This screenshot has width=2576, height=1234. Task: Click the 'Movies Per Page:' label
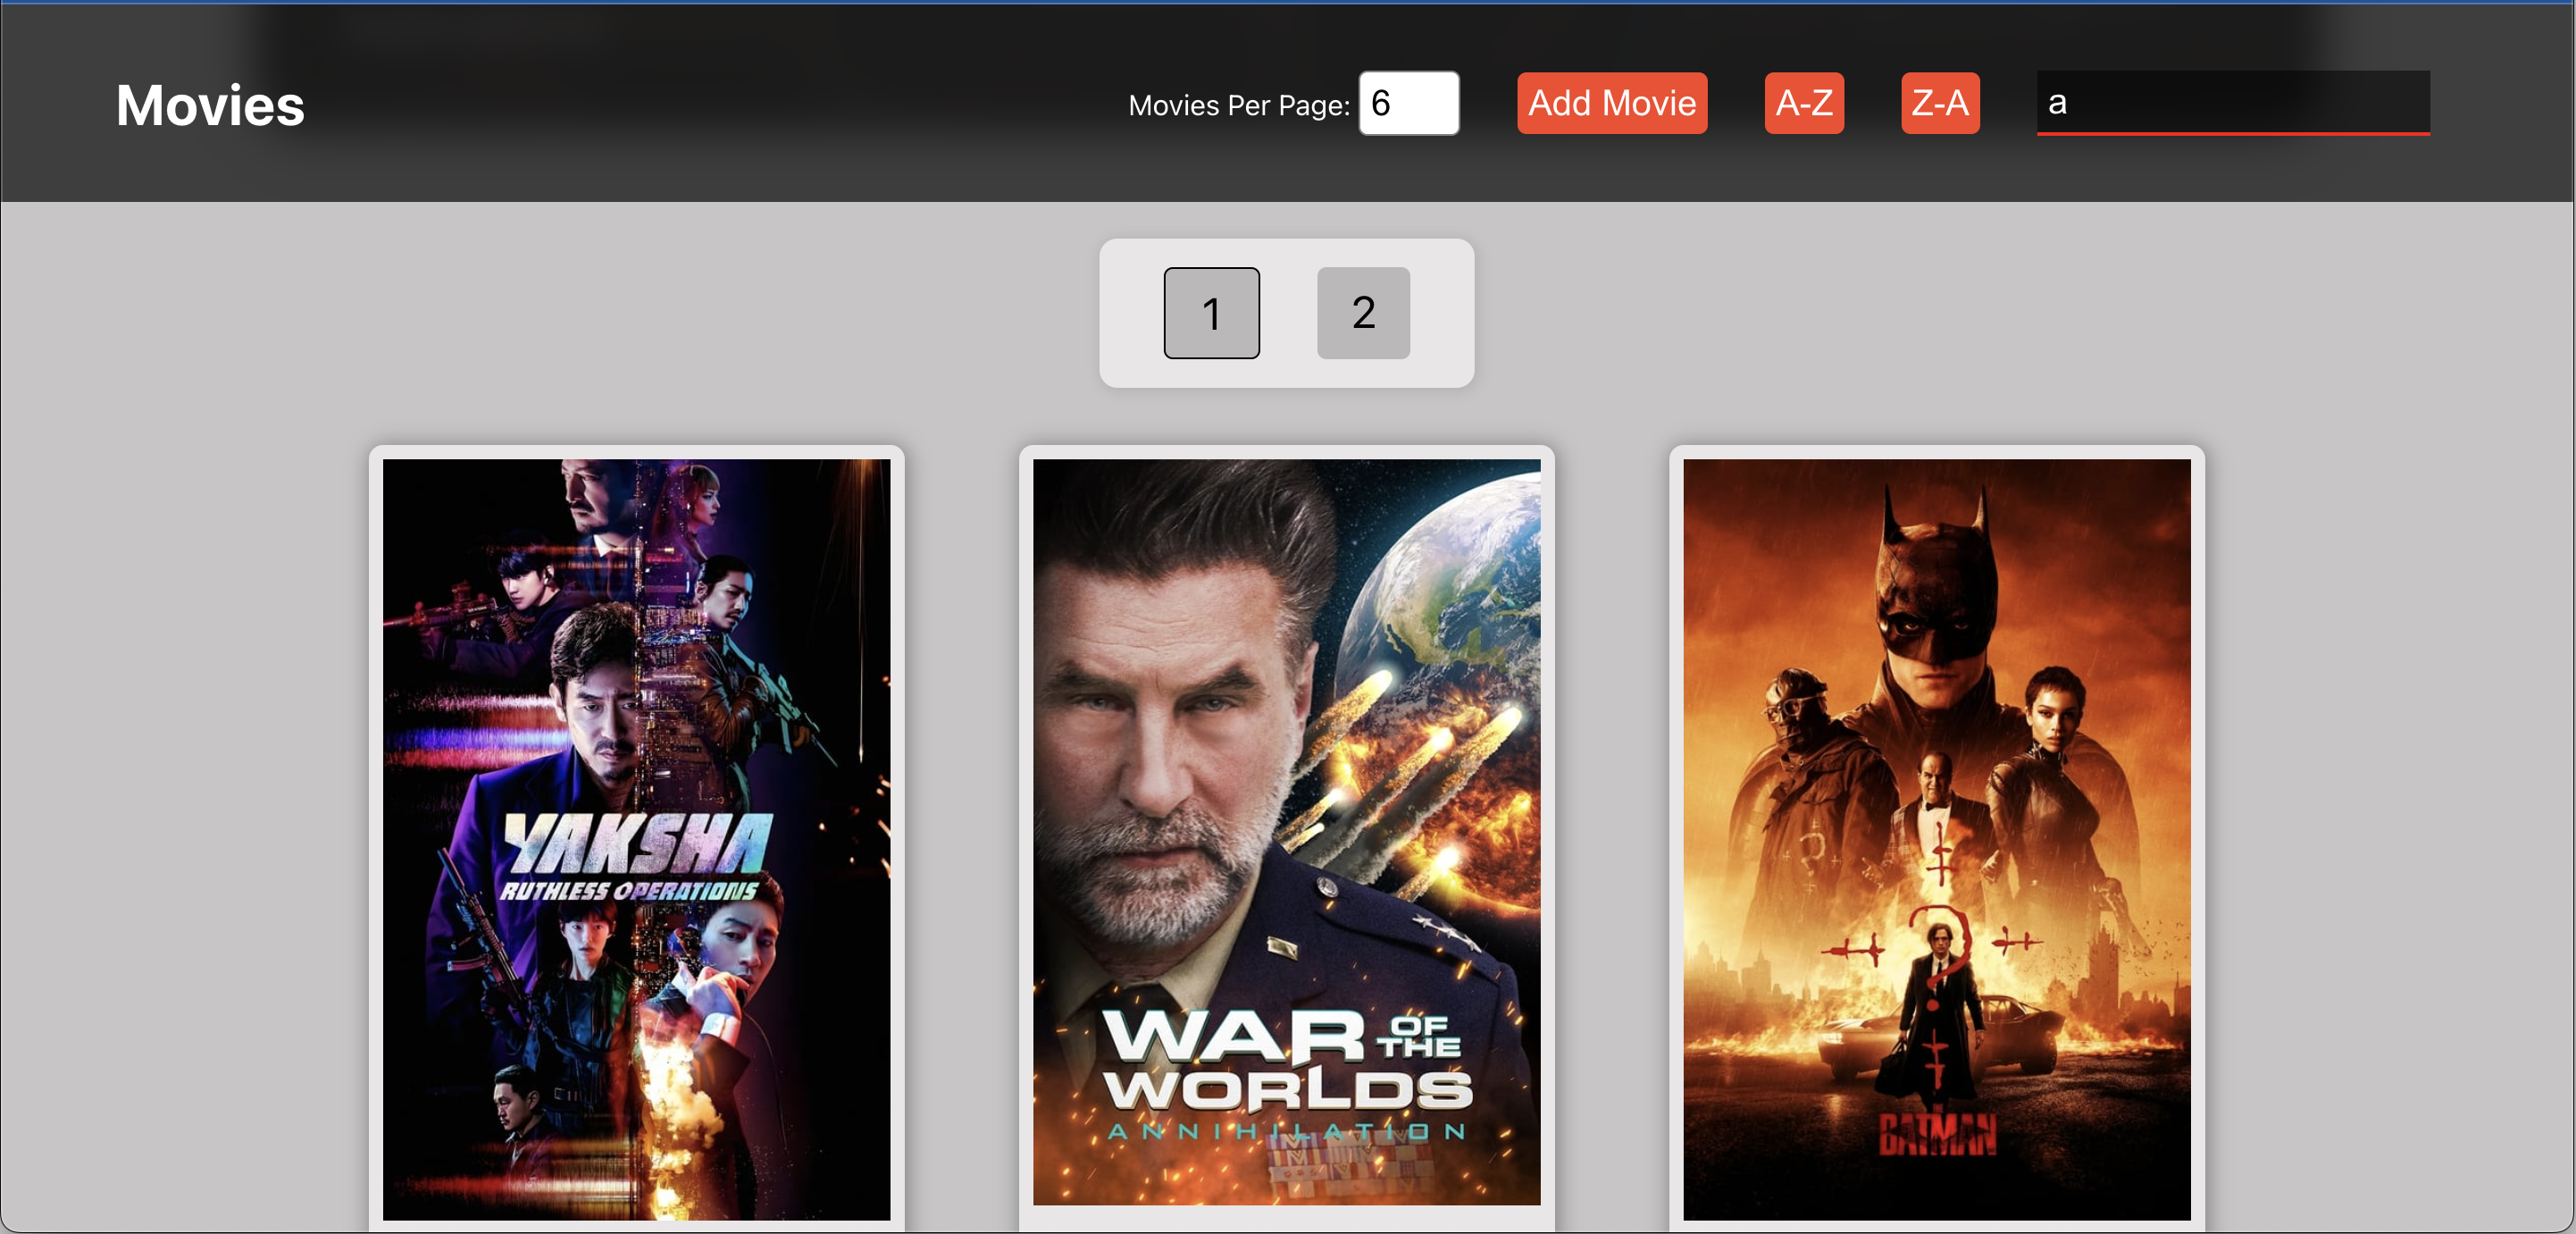(1238, 105)
